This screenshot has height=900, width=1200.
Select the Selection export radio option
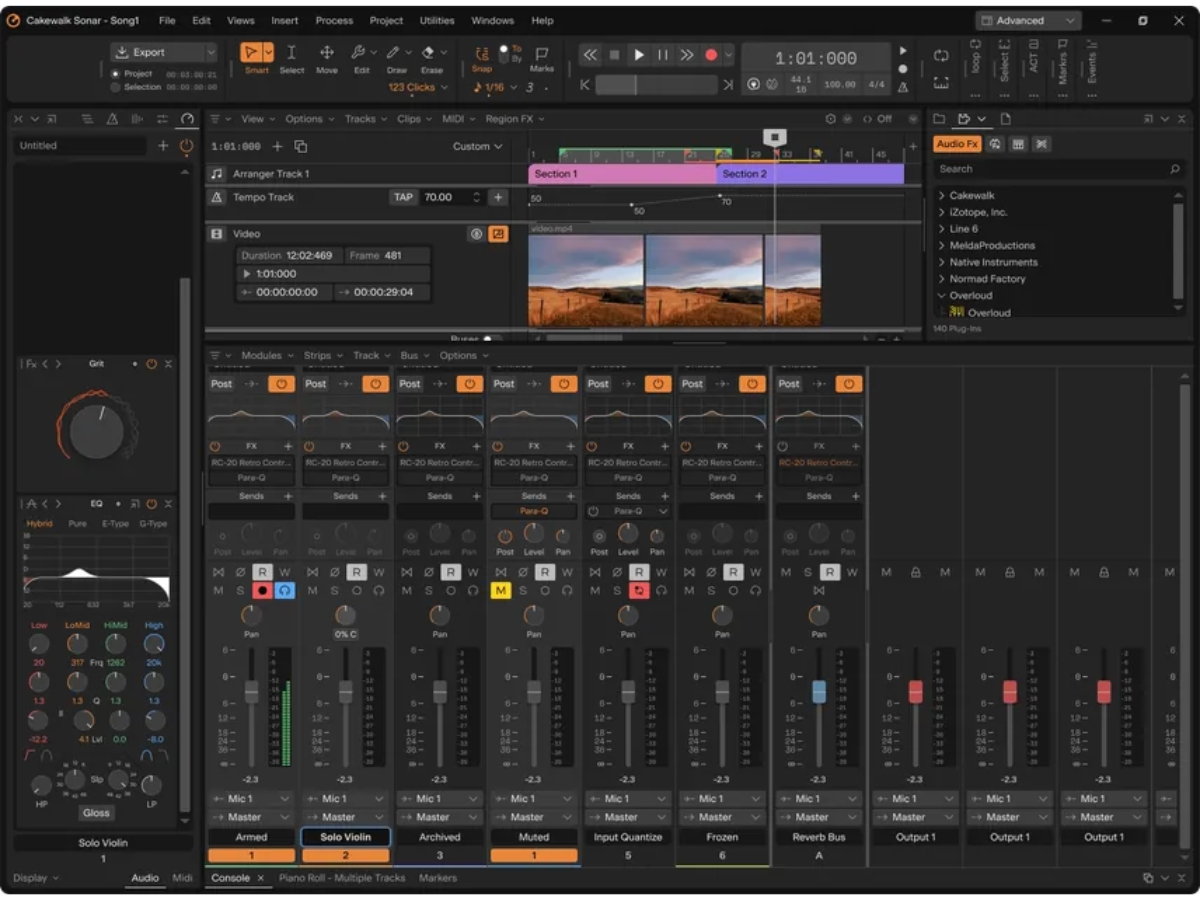tap(116, 87)
